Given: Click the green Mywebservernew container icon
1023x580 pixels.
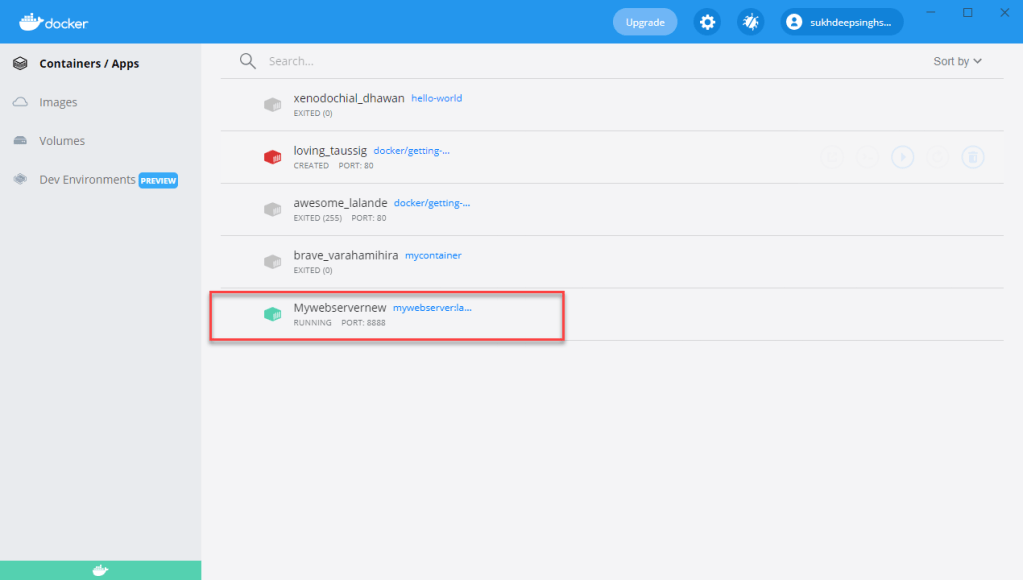Looking at the screenshot, I should [x=272, y=314].
